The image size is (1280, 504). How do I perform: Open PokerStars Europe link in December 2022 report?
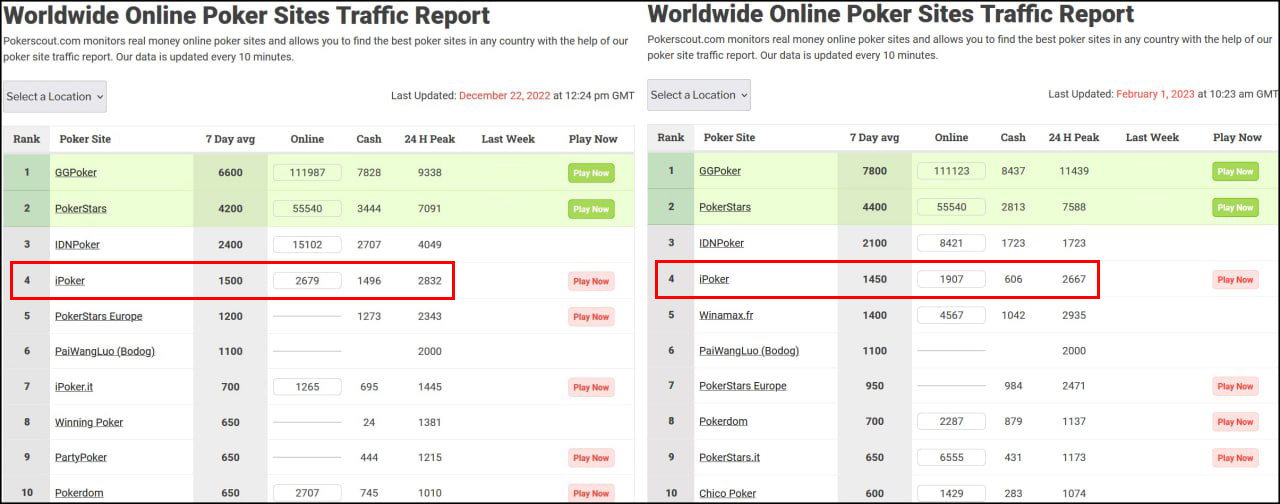(x=99, y=316)
